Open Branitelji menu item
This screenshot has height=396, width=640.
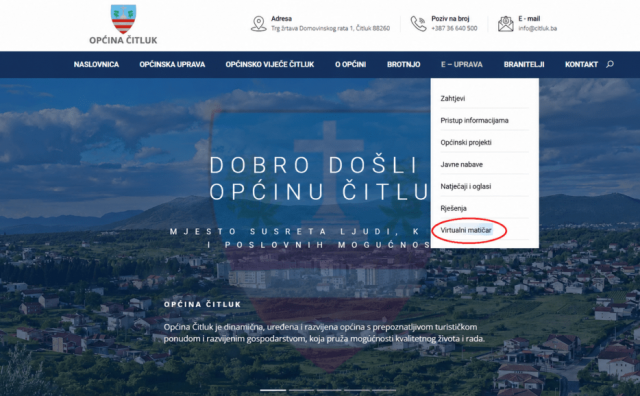tap(524, 65)
